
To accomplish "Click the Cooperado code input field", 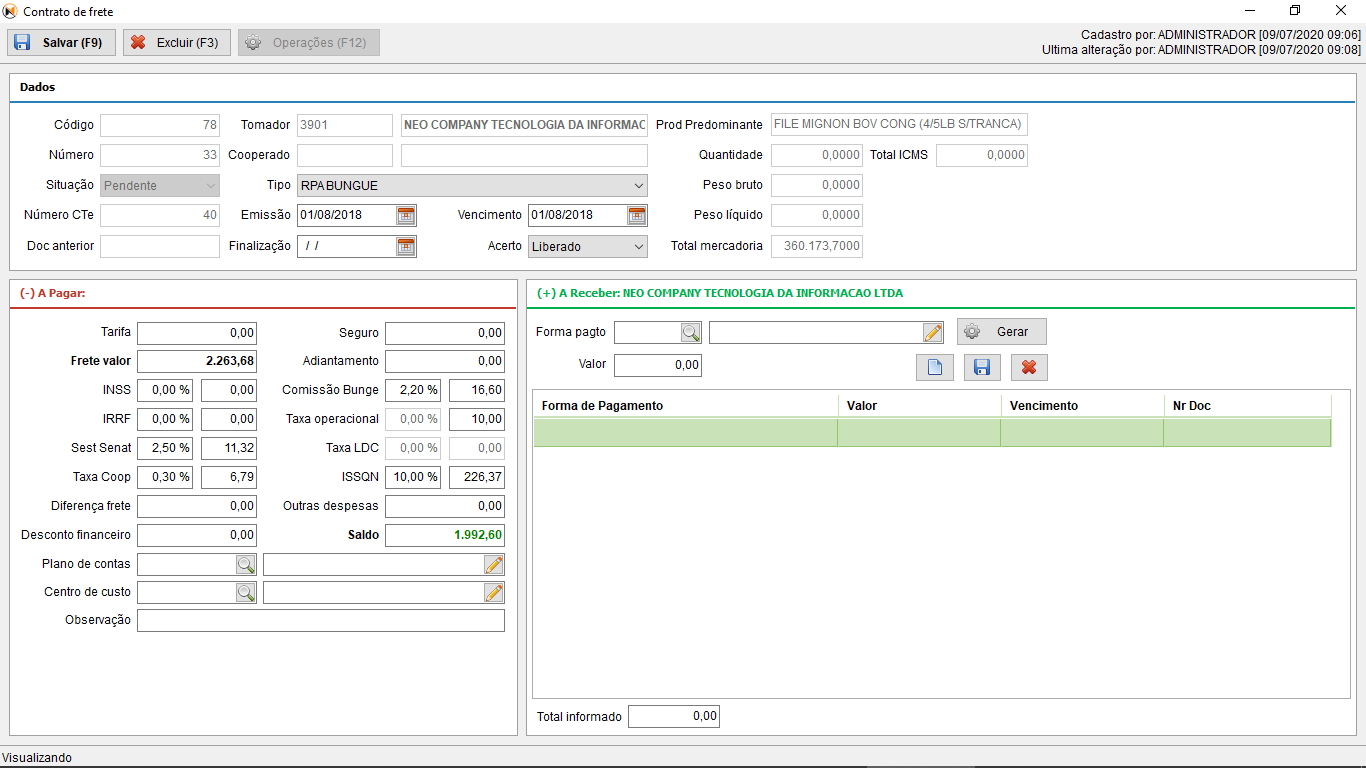I will (x=345, y=155).
